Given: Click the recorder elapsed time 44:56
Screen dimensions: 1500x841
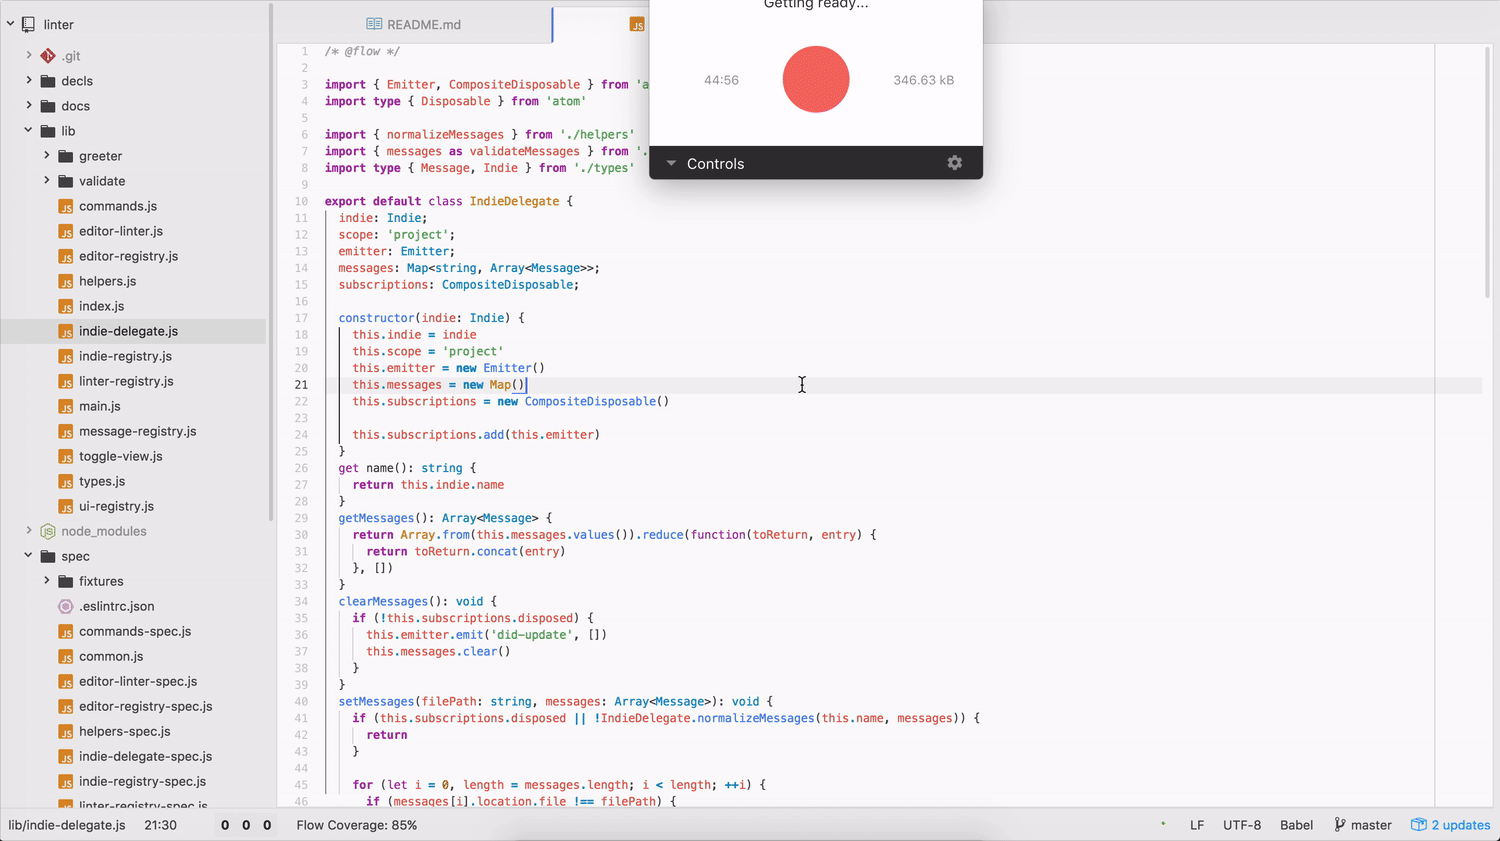Looking at the screenshot, I should point(721,80).
